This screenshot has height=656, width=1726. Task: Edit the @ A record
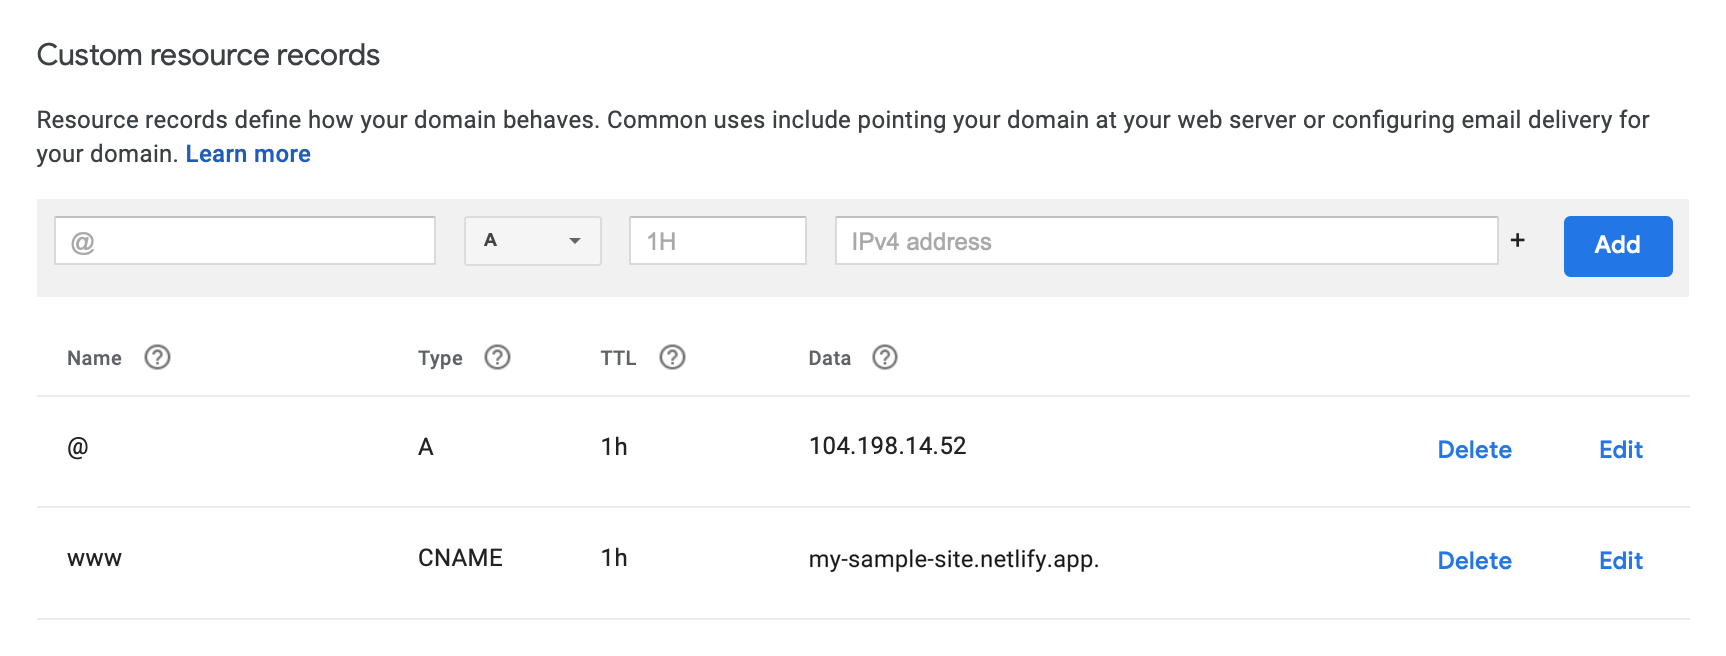(x=1620, y=450)
